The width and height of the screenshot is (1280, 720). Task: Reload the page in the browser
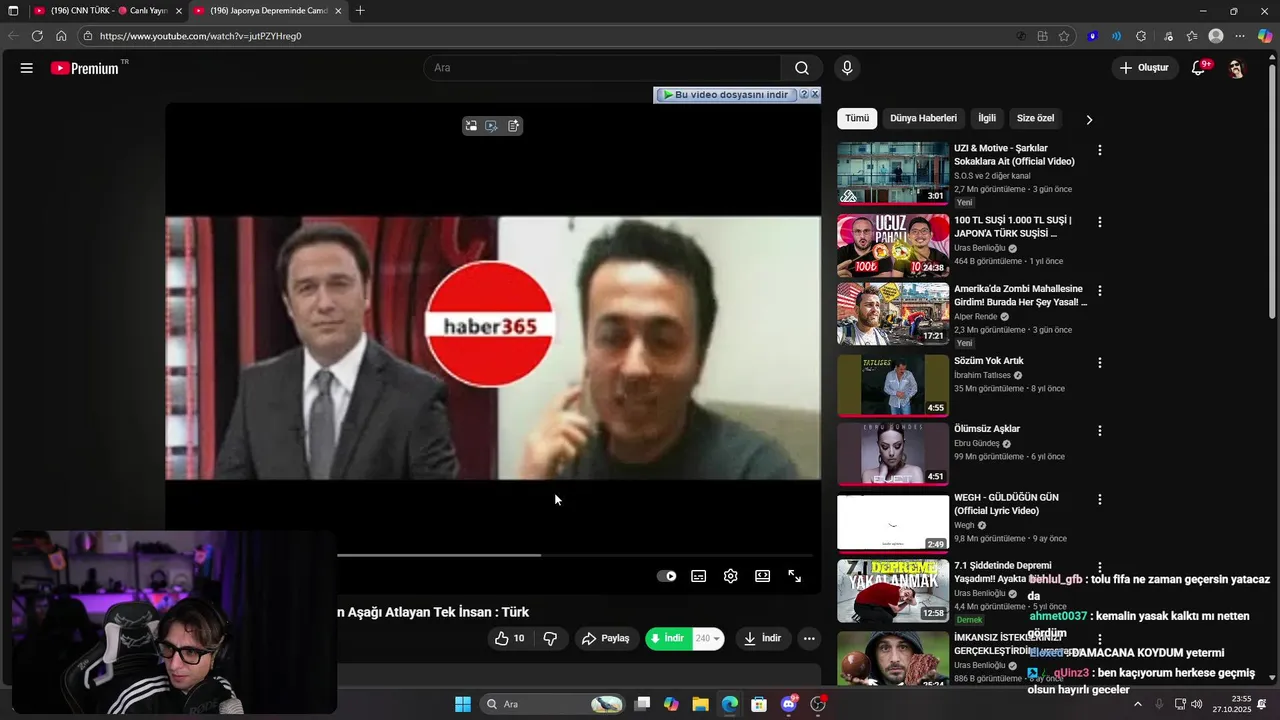(x=37, y=36)
